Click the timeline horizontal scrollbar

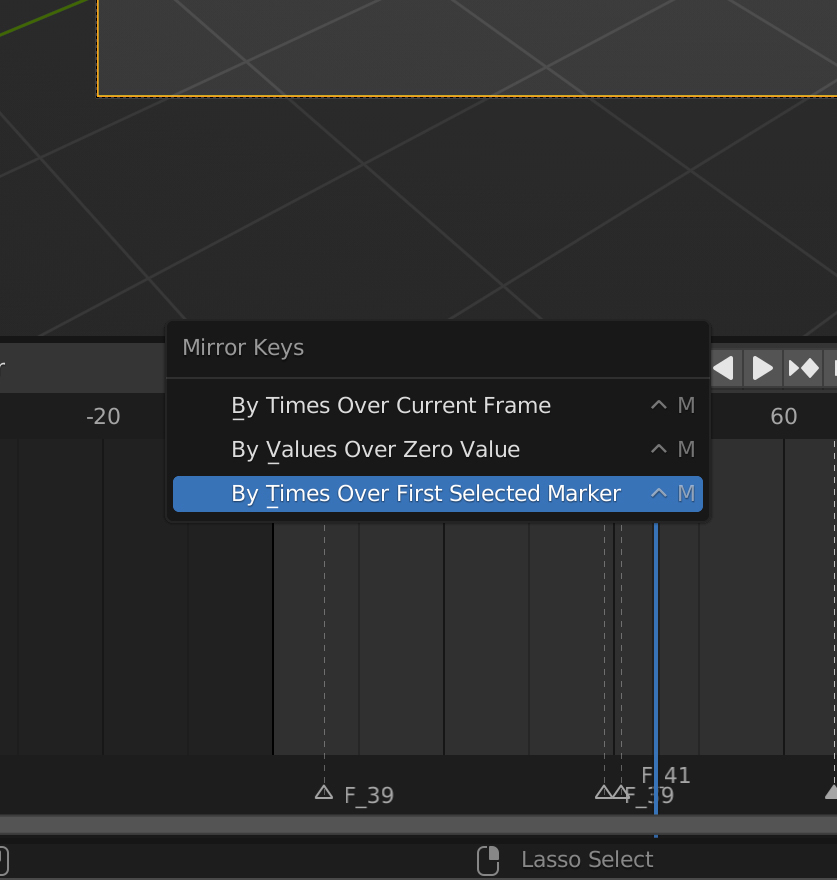point(400,825)
